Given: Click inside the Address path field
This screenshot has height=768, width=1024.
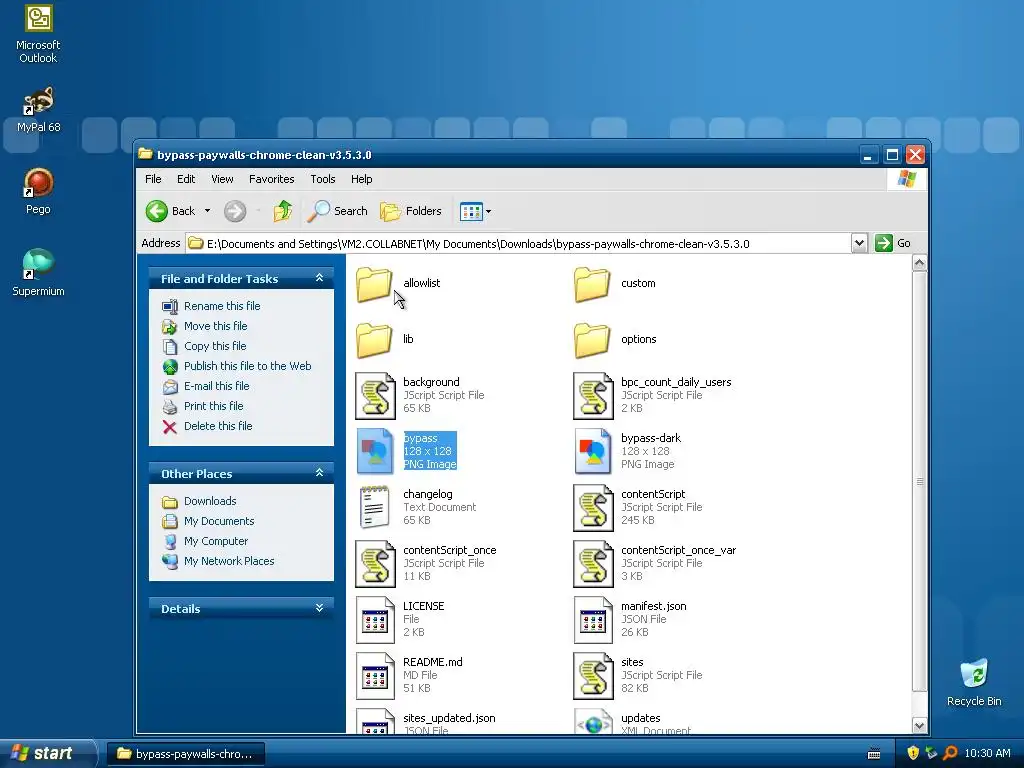Looking at the screenshot, I should (x=519, y=244).
